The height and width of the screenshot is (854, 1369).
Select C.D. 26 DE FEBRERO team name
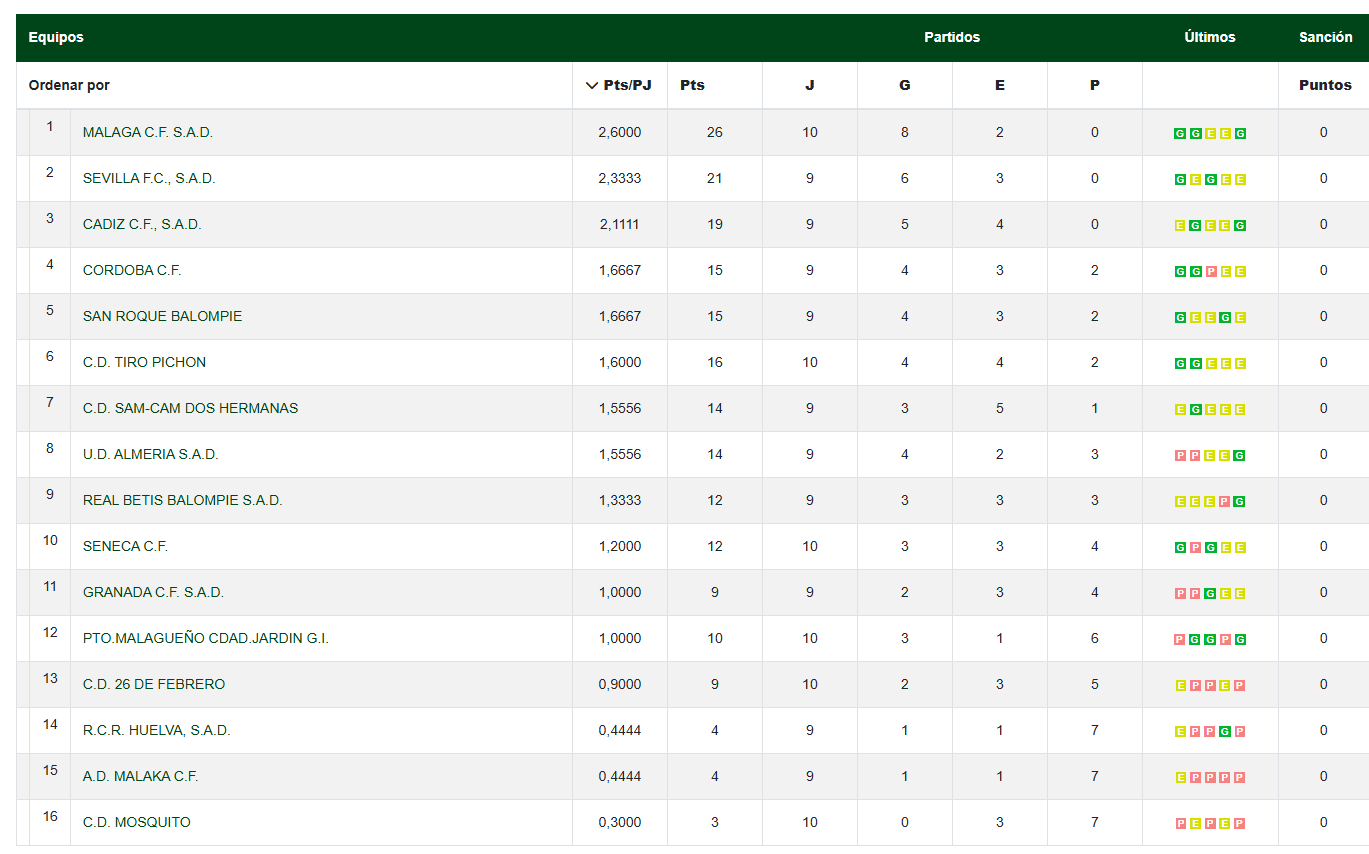point(154,684)
